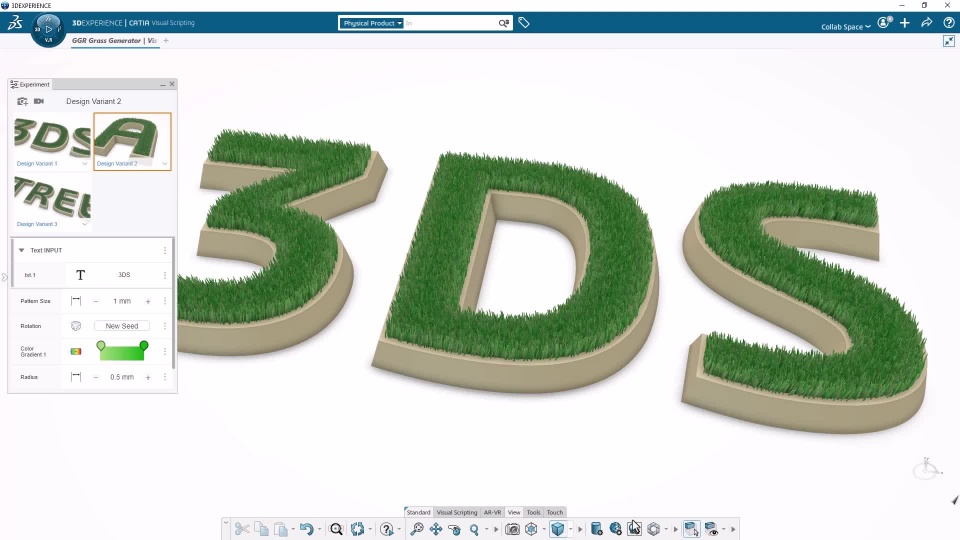Decrease Pattern Size with minus button
The height and width of the screenshot is (540, 960).
click(96, 301)
